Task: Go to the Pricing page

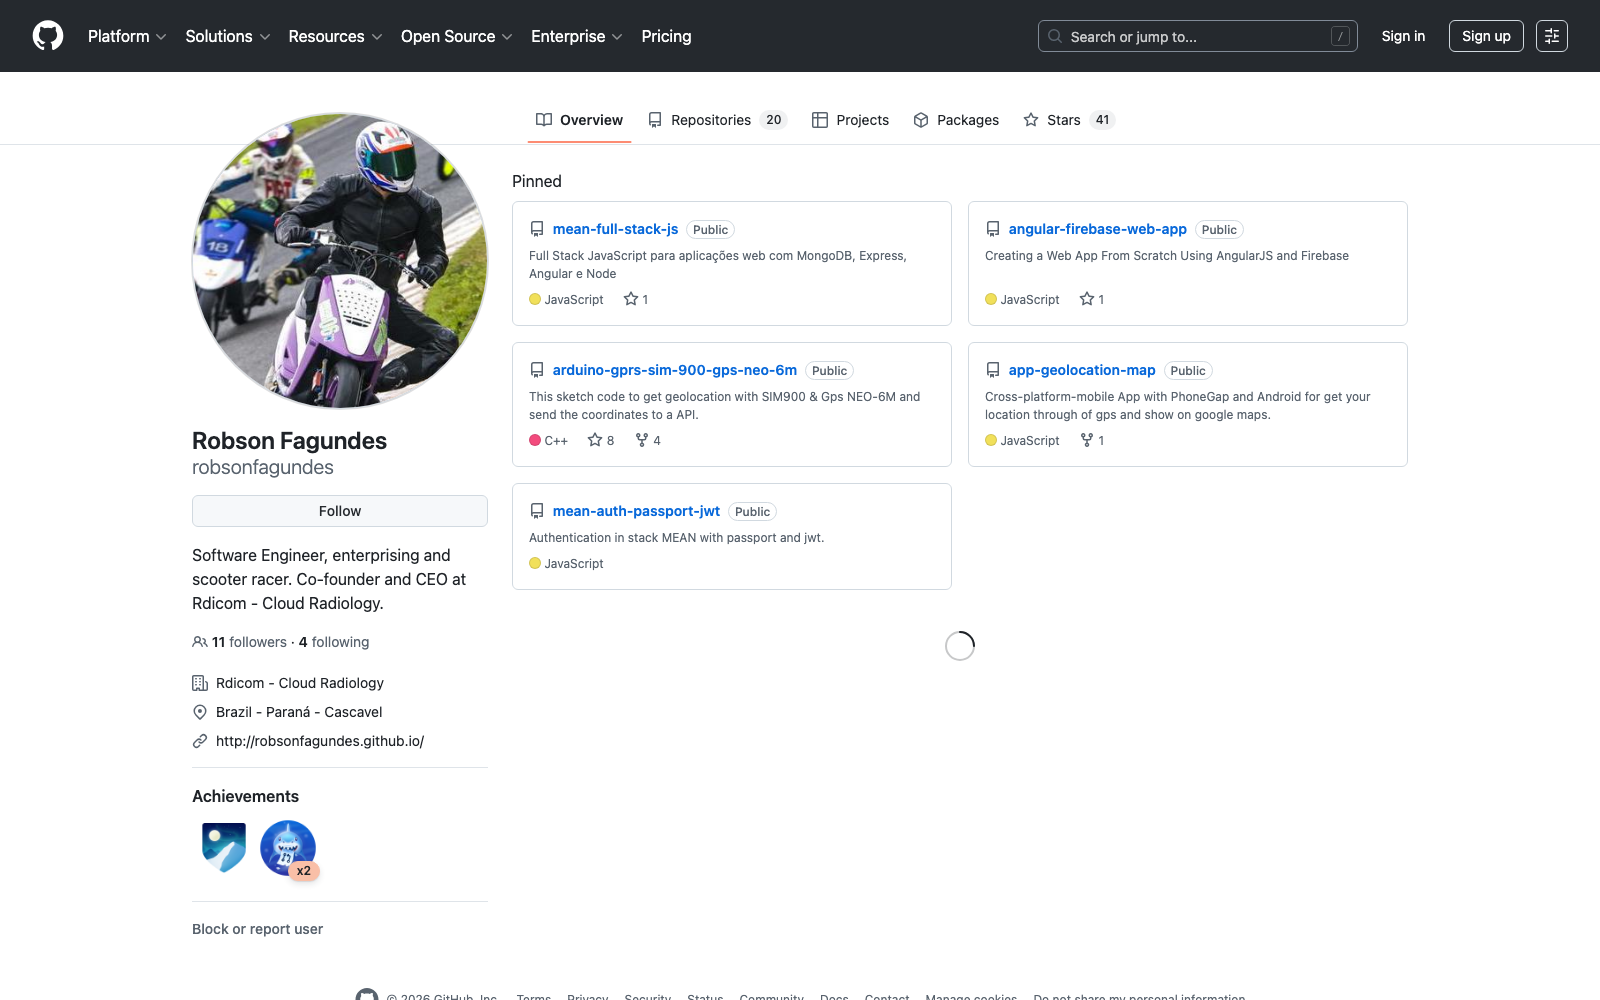Action: [666, 36]
